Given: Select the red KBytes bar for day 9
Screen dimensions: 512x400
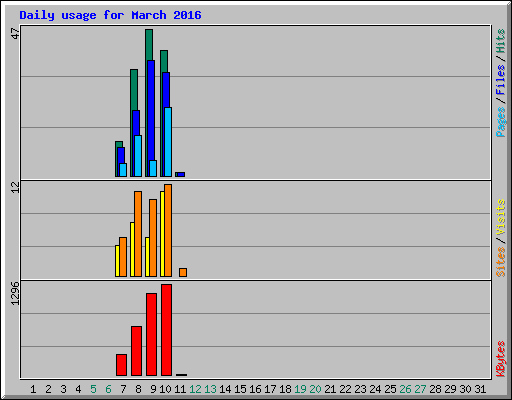Looking at the screenshot, I should 151,334.
